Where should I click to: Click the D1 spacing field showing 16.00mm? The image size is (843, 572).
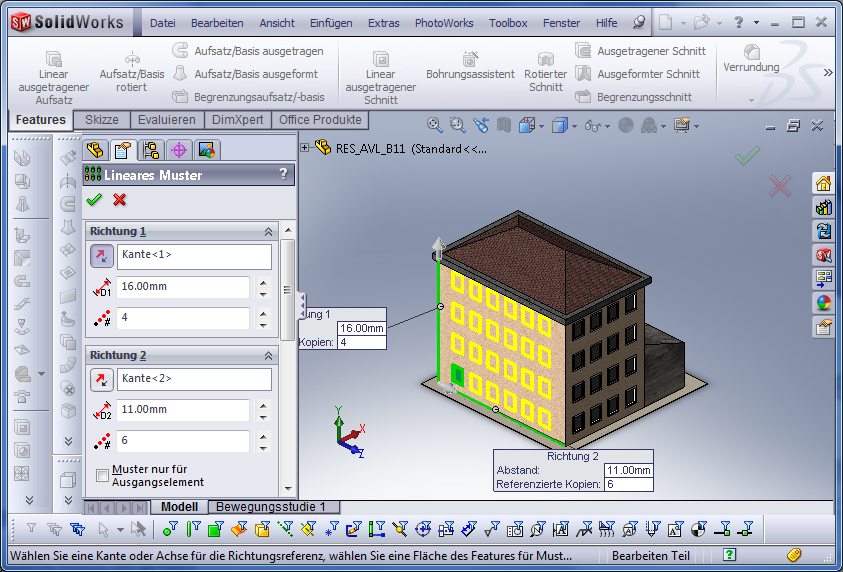(183, 287)
